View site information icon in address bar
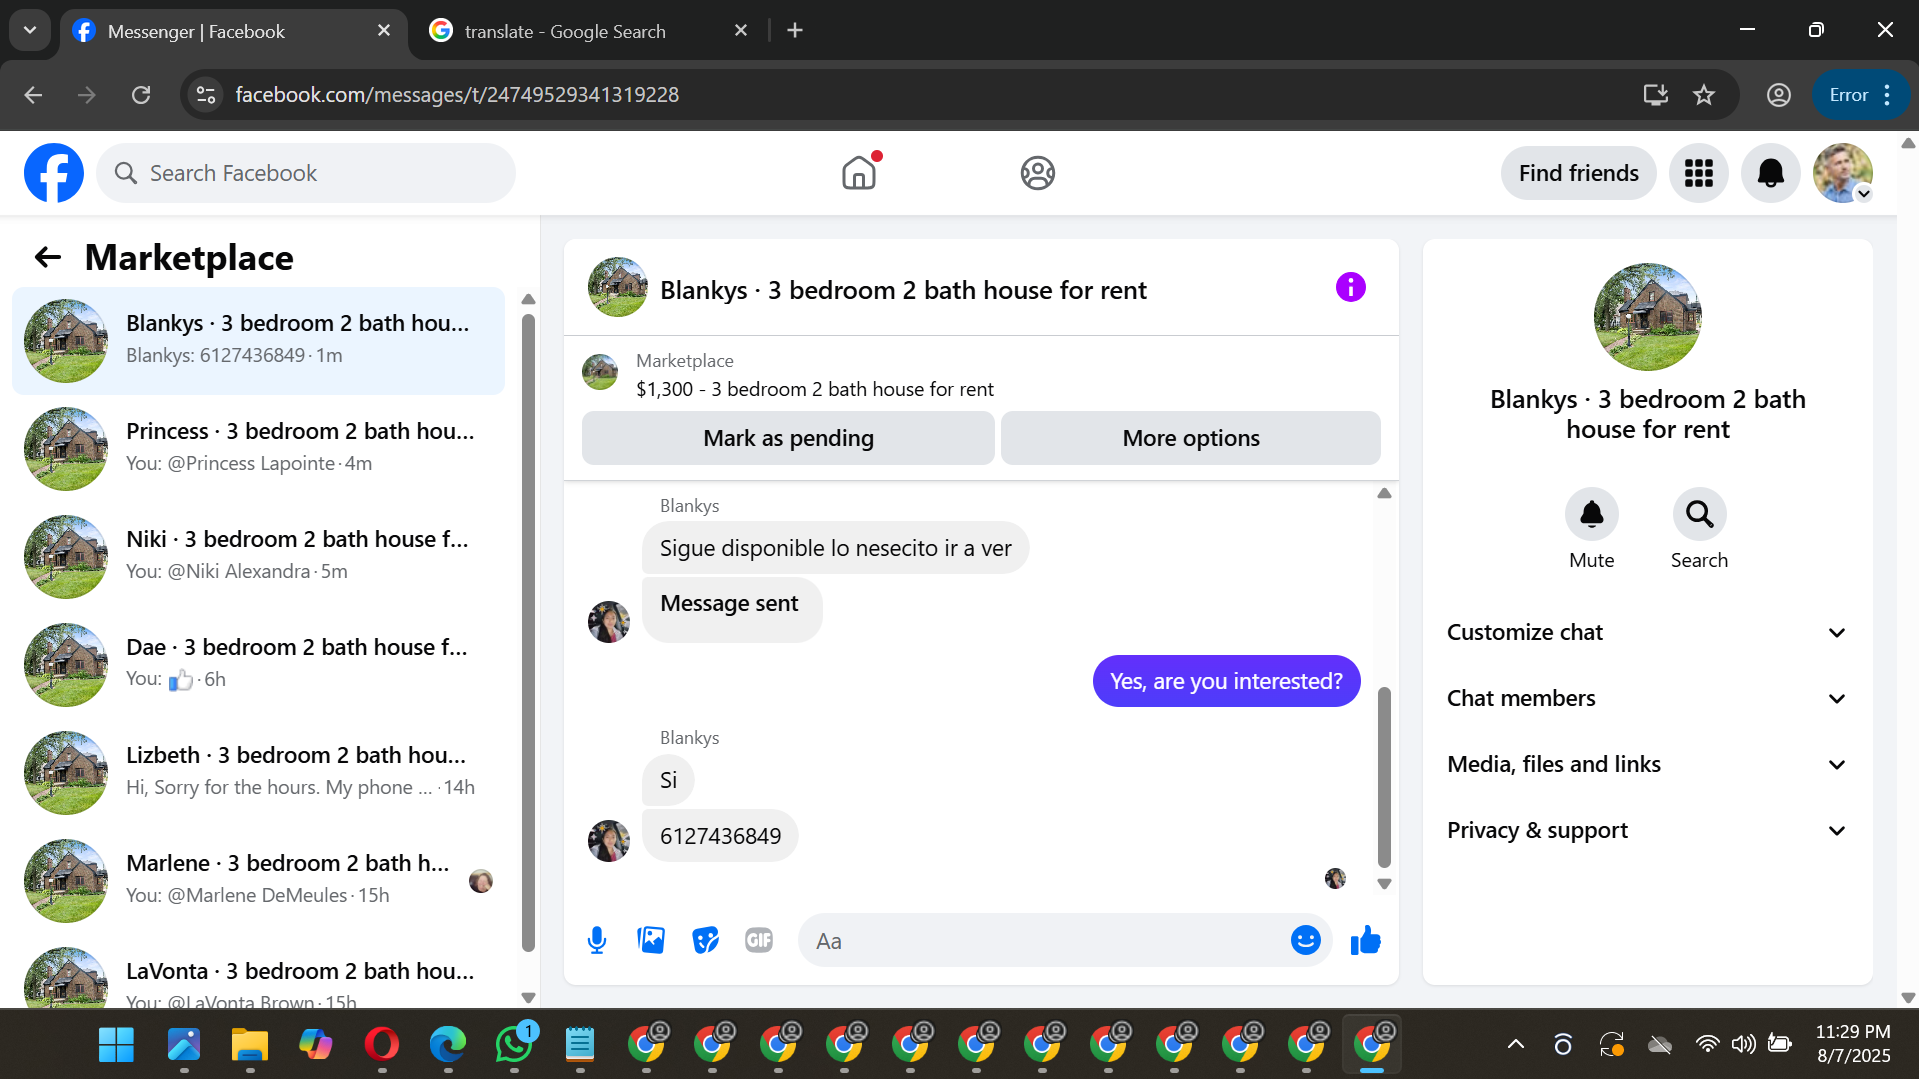This screenshot has height=1079, width=1919. 206,95
